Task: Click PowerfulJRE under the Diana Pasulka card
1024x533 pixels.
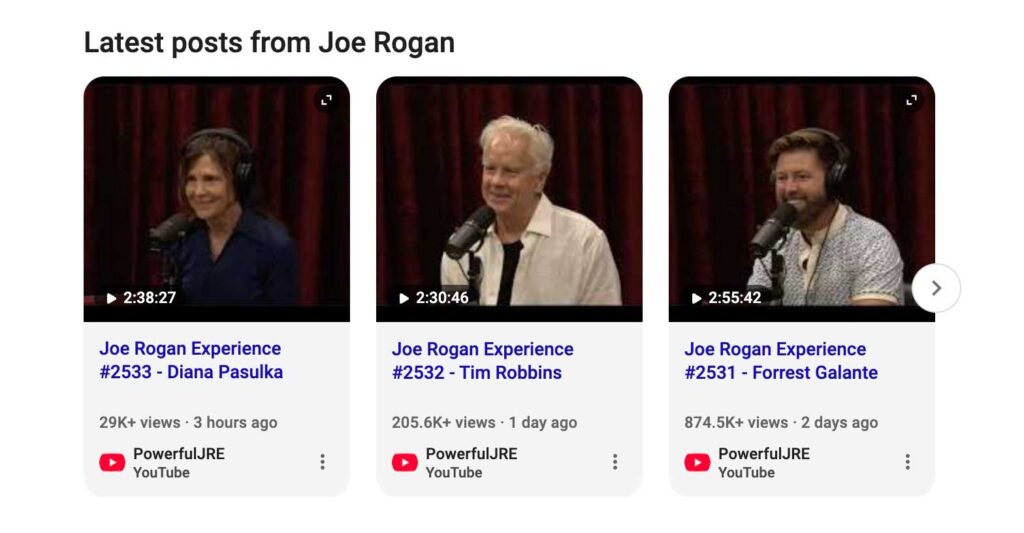Action: [x=179, y=454]
